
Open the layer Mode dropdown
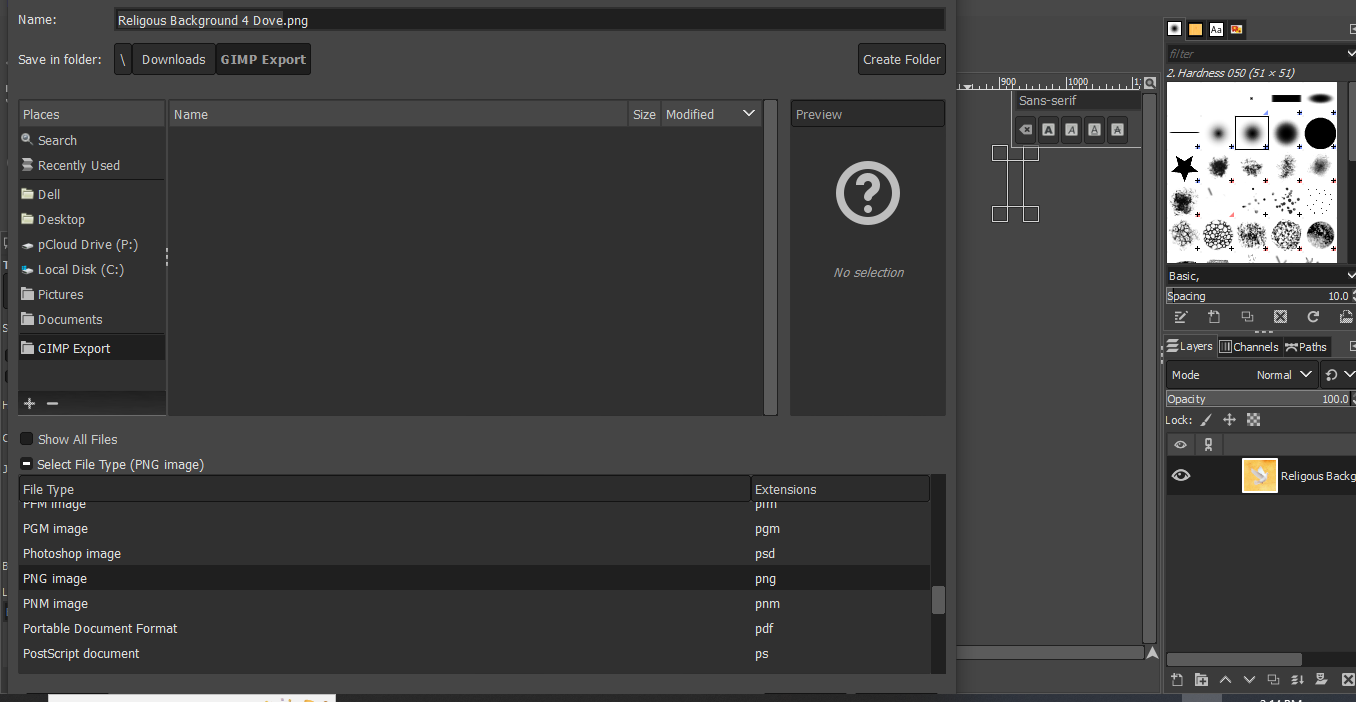(1242, 375)
